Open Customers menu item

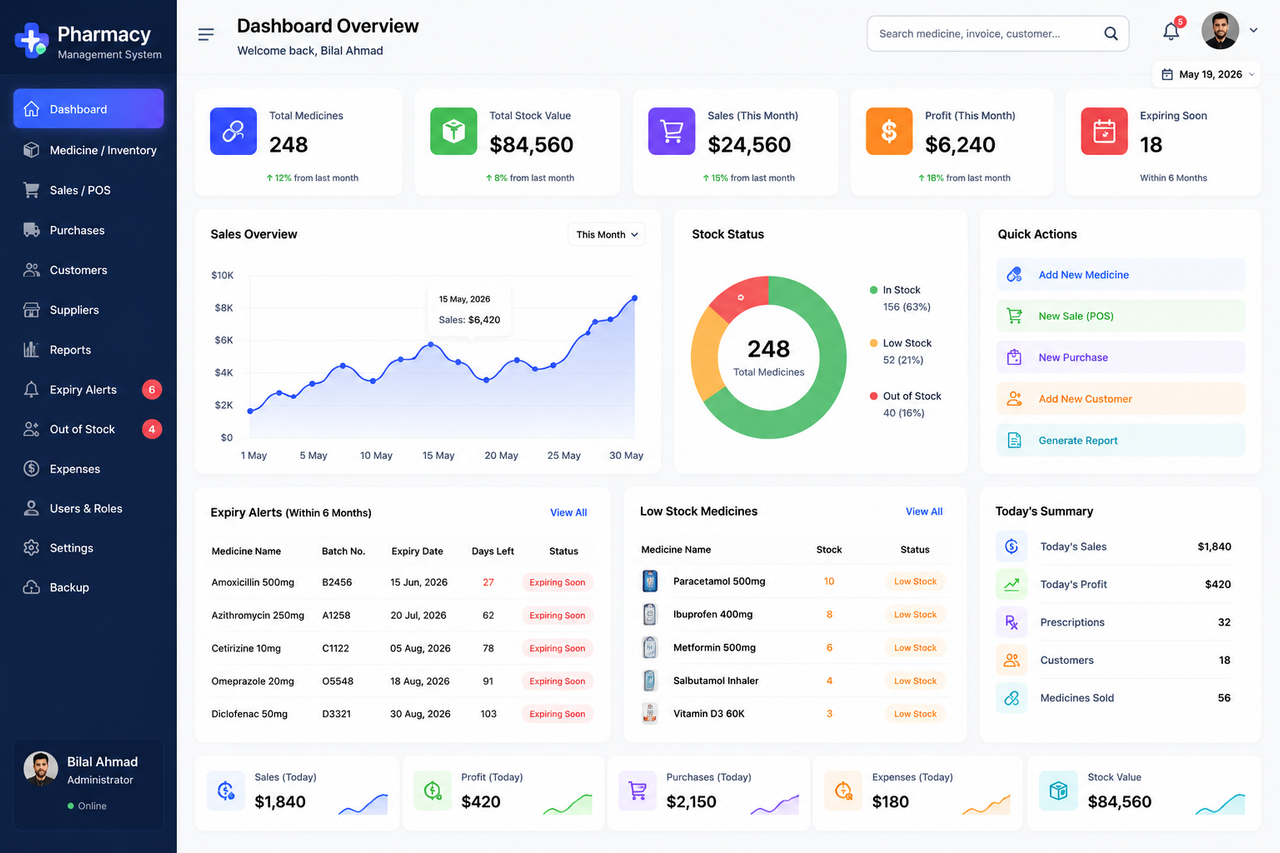[x=88, y=270]
